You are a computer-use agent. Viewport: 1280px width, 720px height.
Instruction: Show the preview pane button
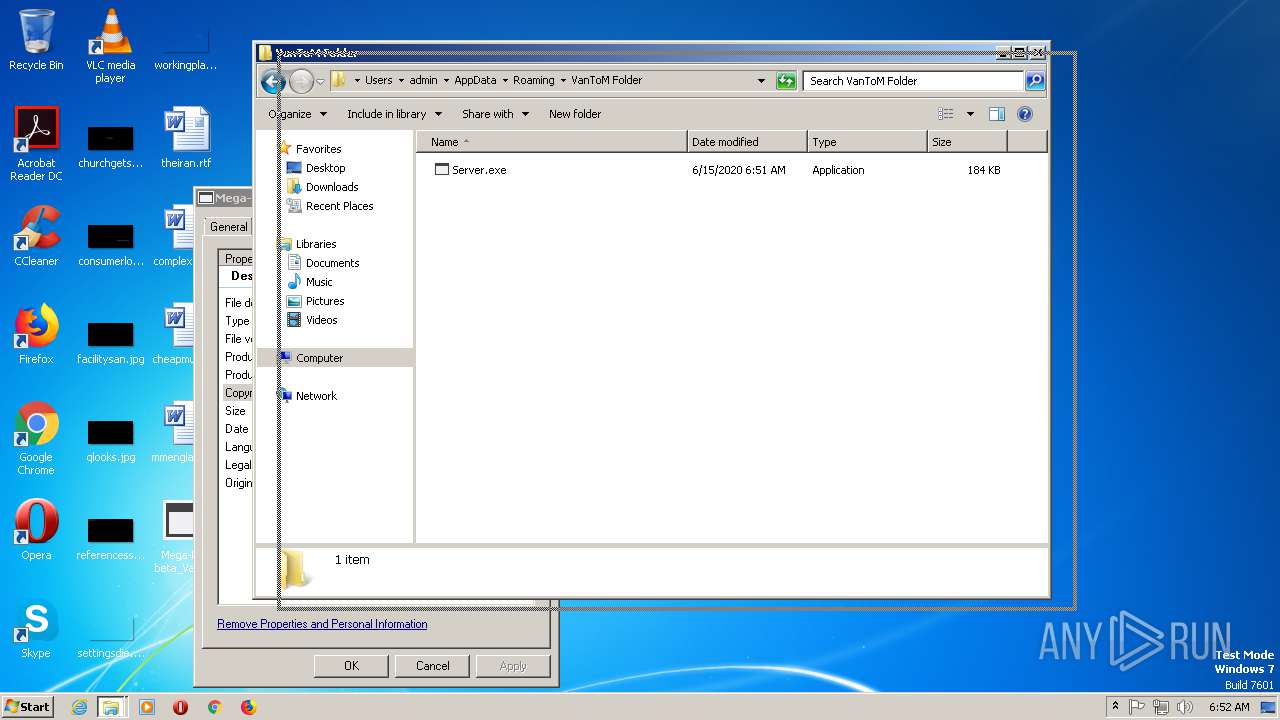(996, 114)
